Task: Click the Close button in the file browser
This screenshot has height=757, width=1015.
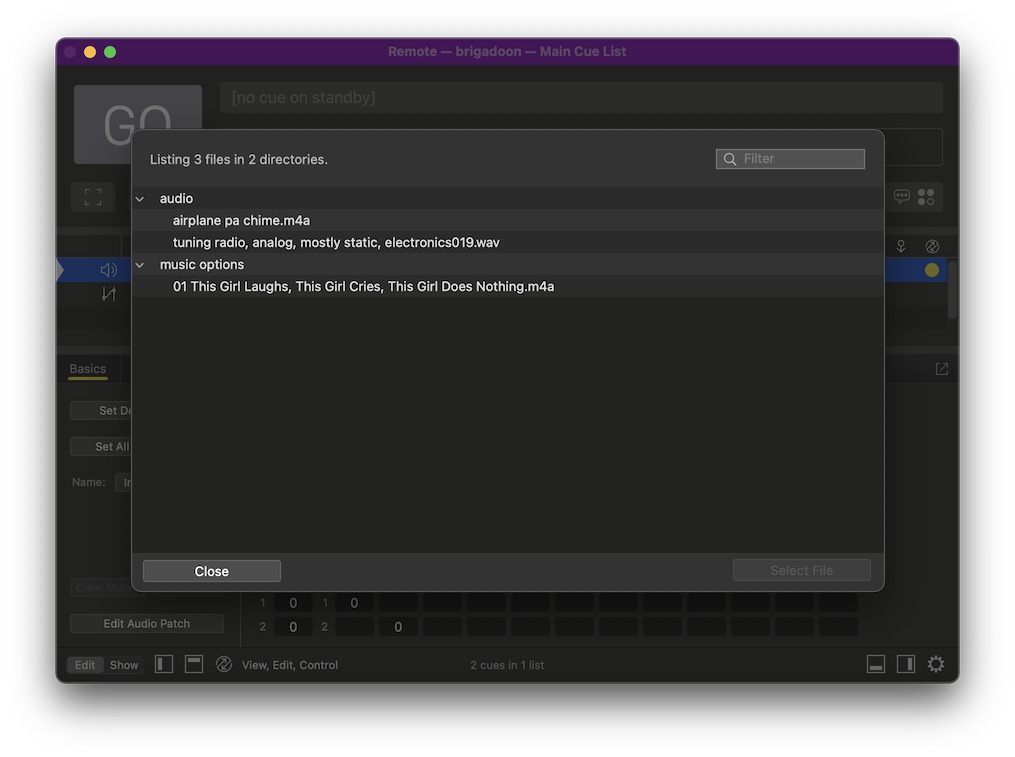Action: 211,570
